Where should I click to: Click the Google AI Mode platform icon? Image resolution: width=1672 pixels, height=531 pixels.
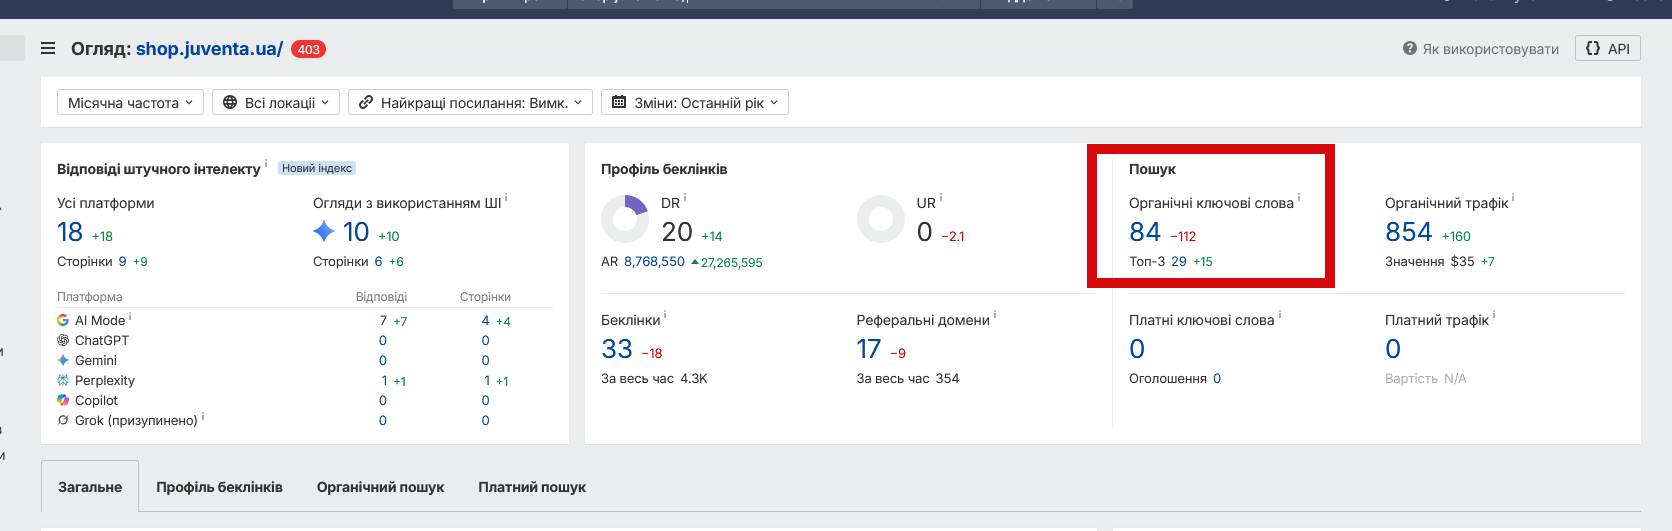tap(63, 320)
